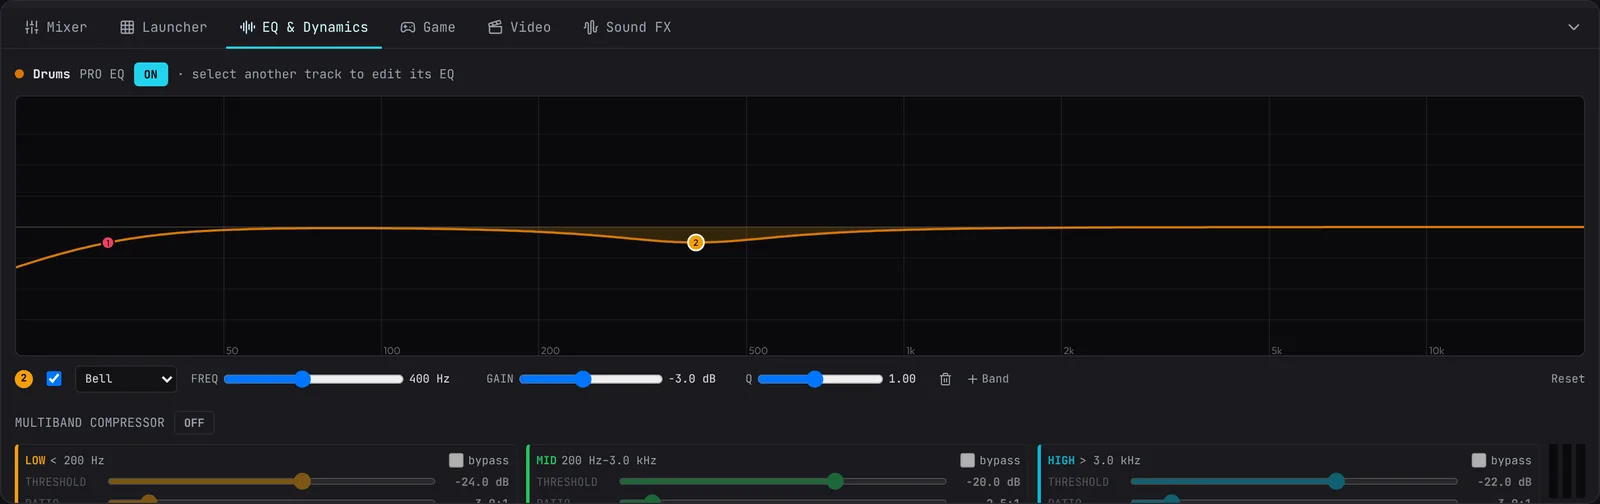Click the Drums track name
Screen dimensions: 1600x504
51,74
